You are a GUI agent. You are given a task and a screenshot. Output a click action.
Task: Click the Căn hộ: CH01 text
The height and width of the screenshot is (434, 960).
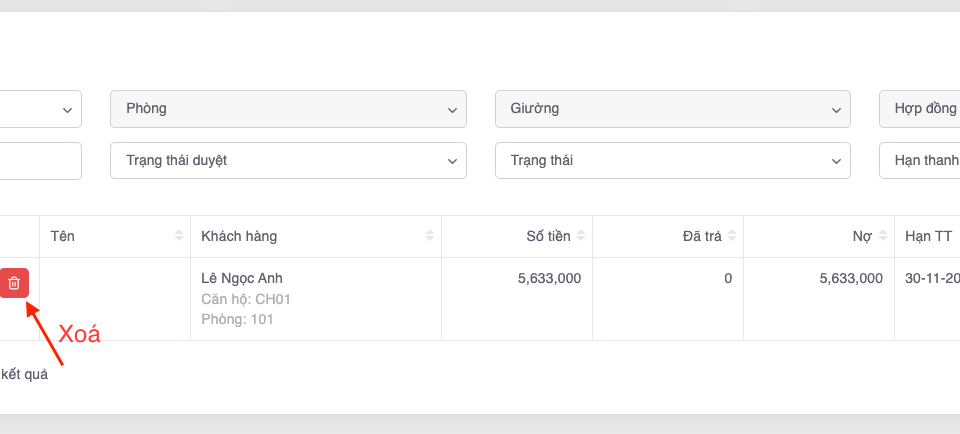(x=246, y=299)
